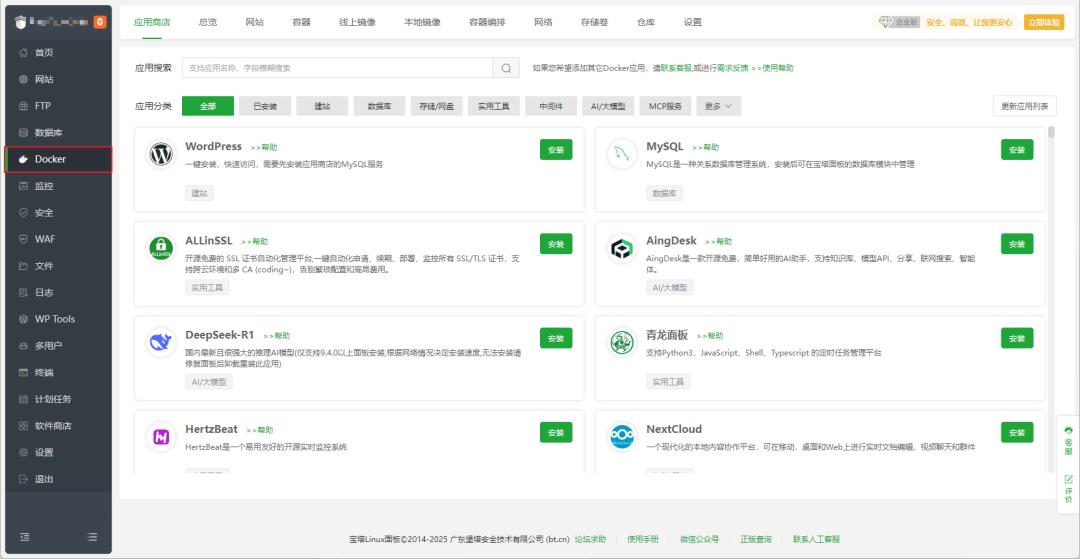The width and height of the screenshot is (1080, 559).
Task: Click the AingDesk app logo
Action: (x=622, y=249)
